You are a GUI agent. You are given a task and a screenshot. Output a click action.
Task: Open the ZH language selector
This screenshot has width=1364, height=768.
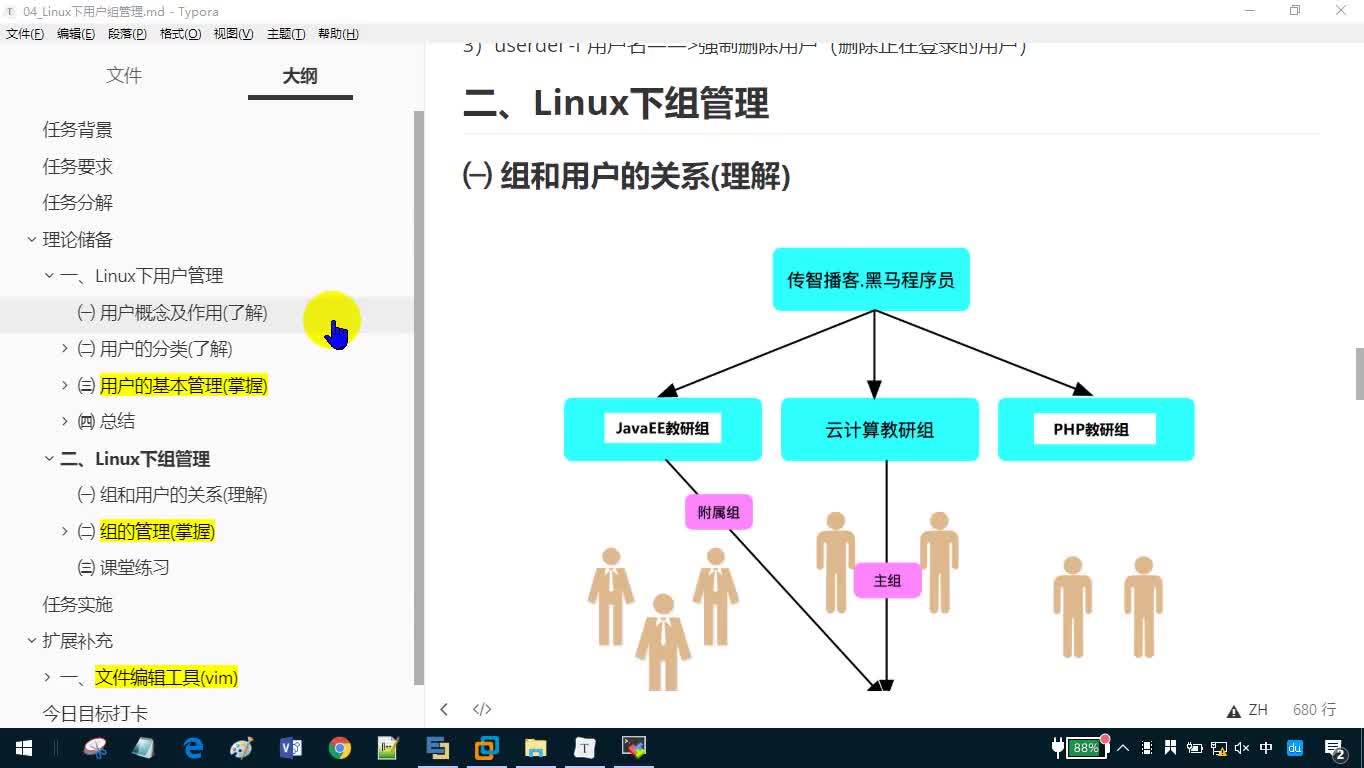click(1258, 710)
